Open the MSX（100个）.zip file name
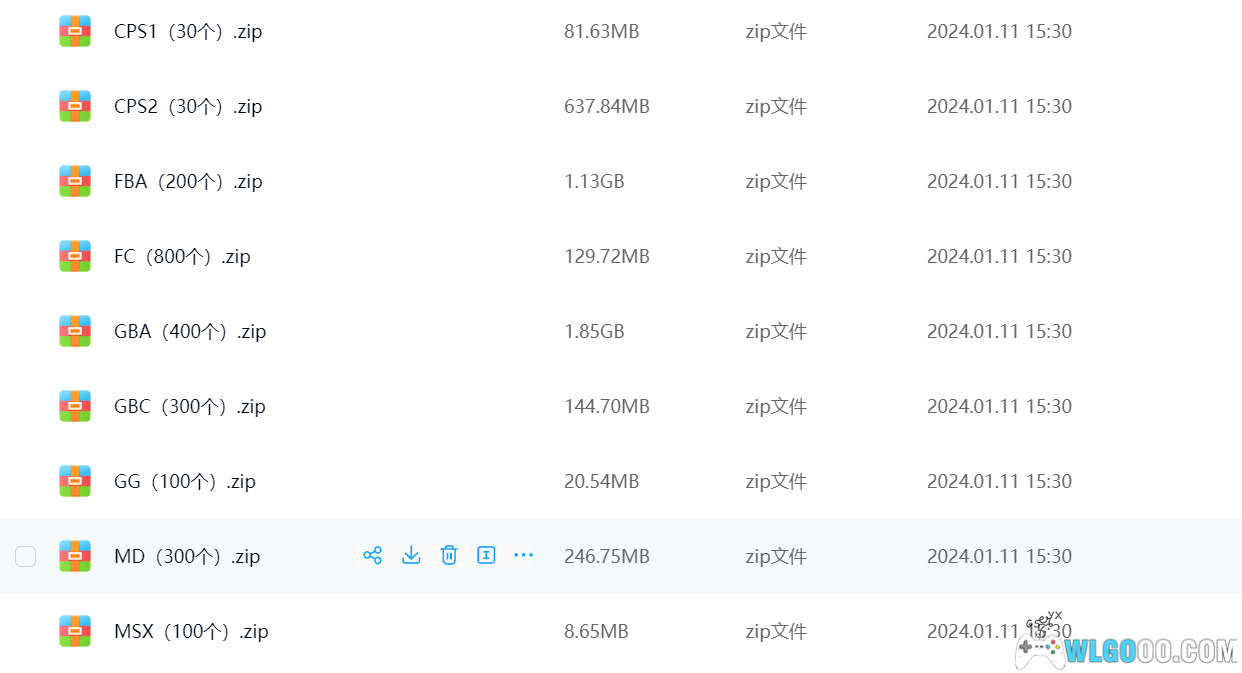Screen dimensions: 1242x673 pos(191,631)
